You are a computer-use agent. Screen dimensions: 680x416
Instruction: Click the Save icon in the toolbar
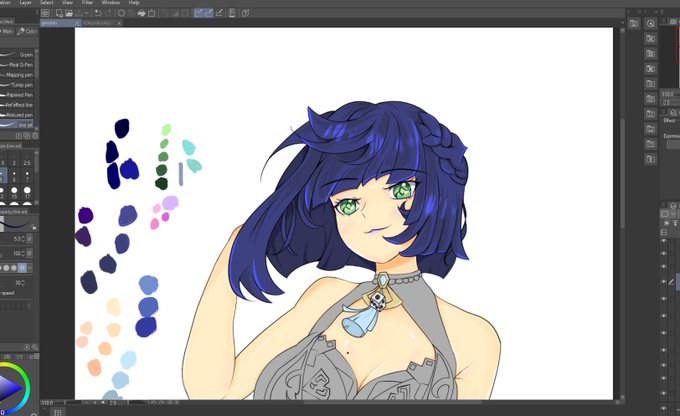click(x=79, y=13)
